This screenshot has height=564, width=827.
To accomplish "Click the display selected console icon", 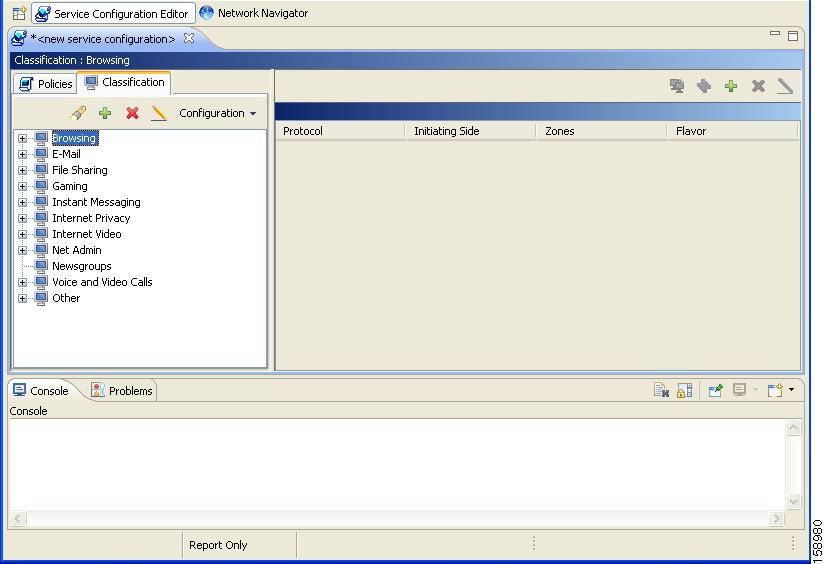I will click(739, 390).
